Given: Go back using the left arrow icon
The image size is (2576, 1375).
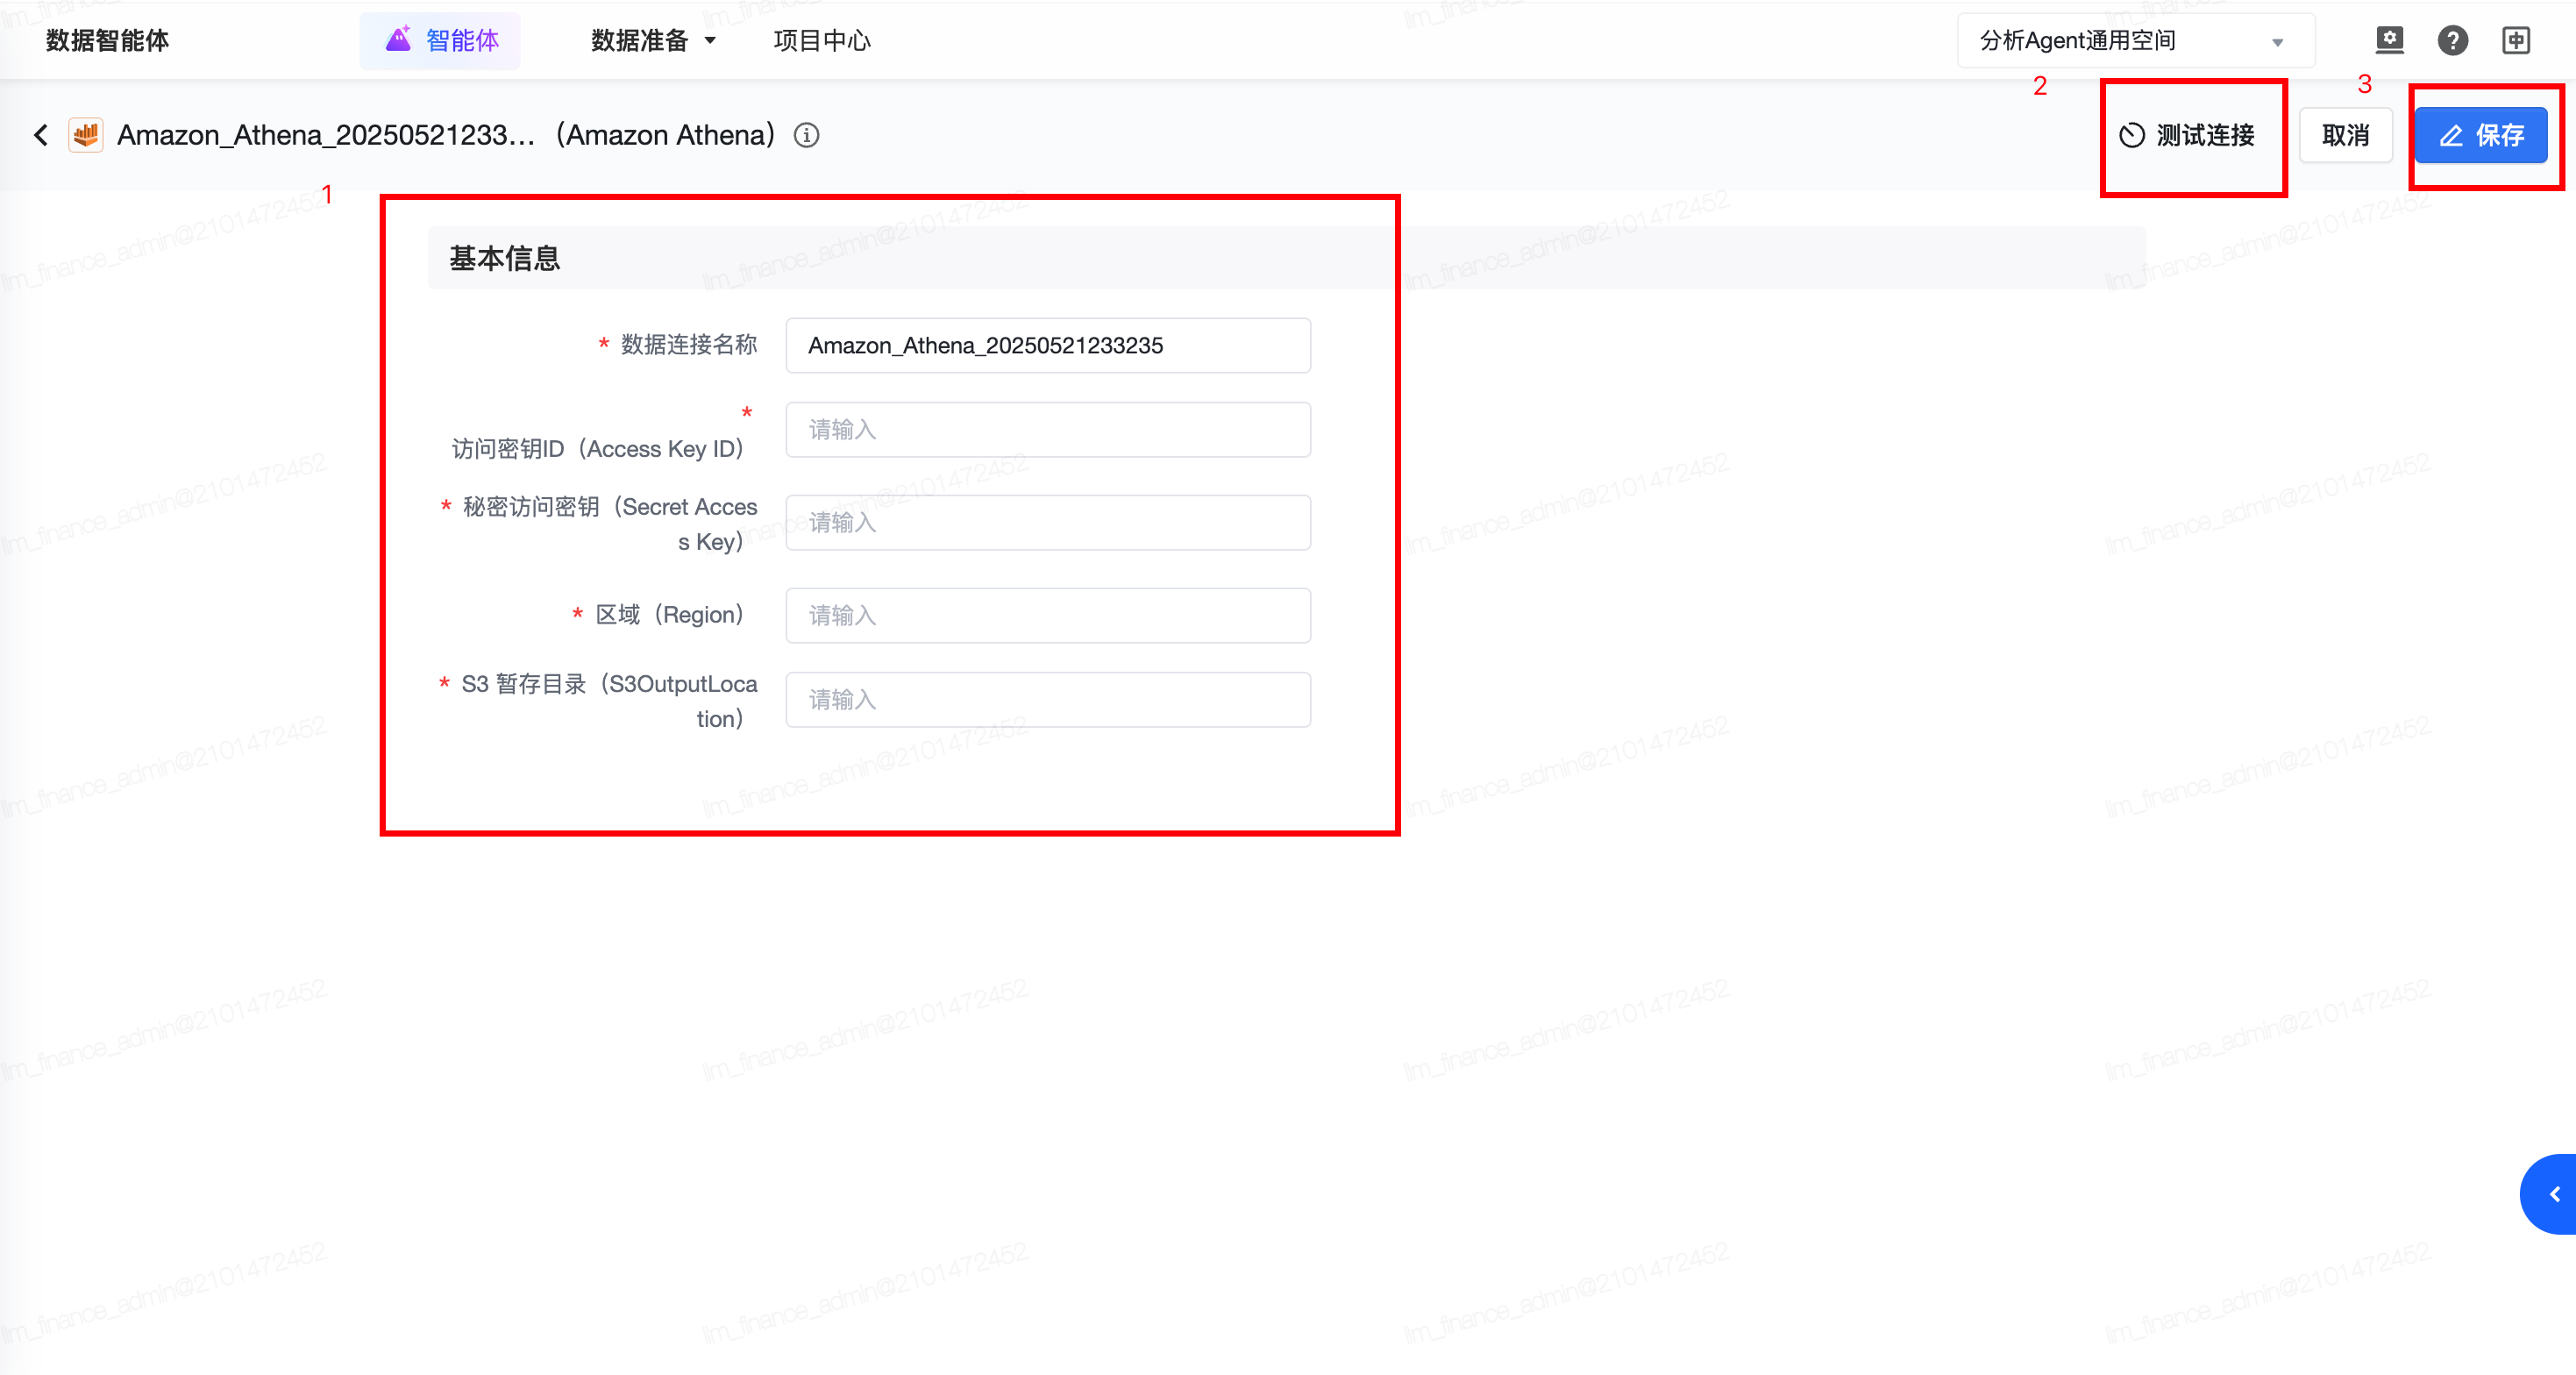Looking at the screenshot, I should (41, 135).
